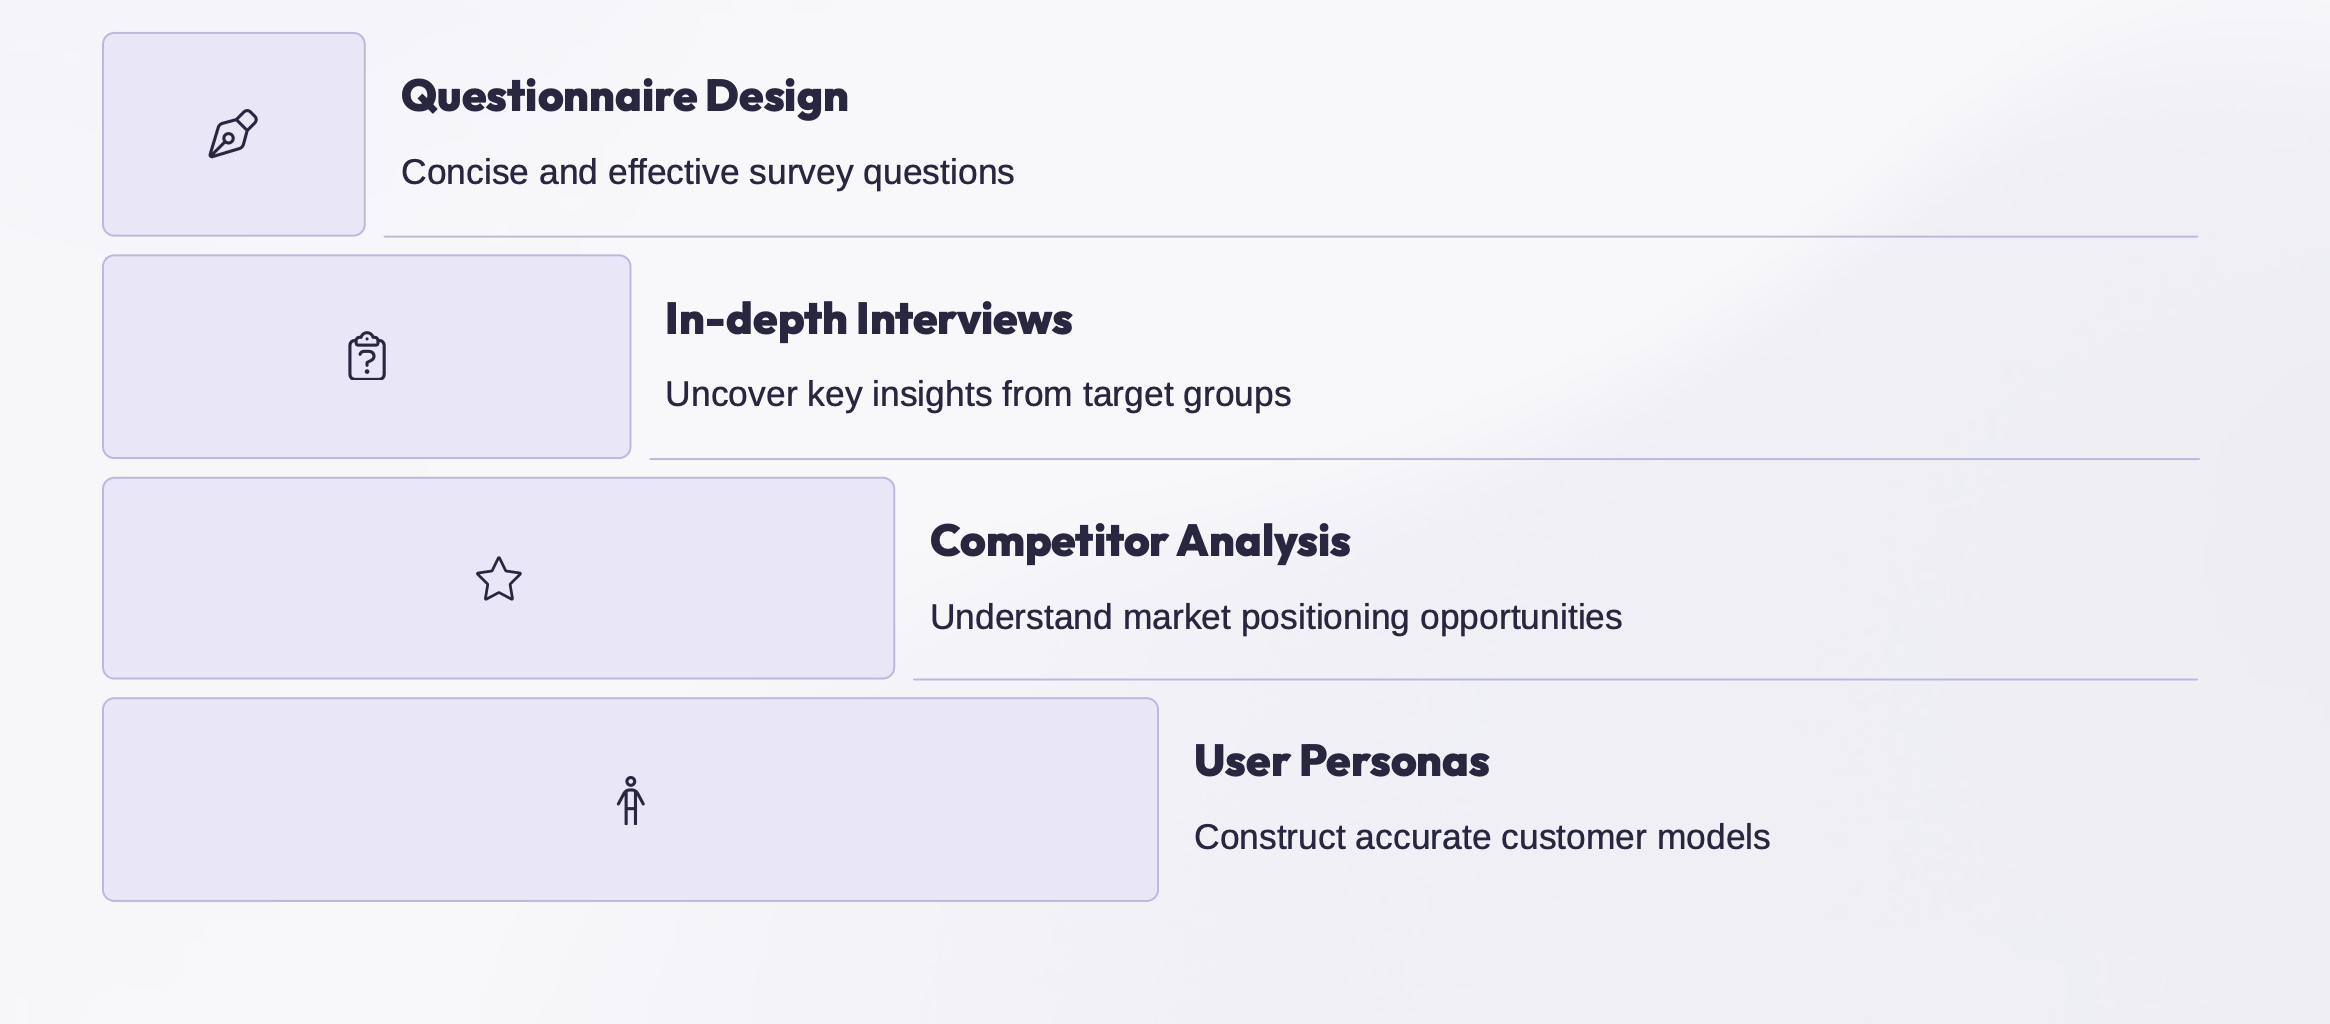This screenshot has width=2330, height=1024.
Task: Click 'Understand market positioning opportunities' text
Action: (x=1276, y=618)
